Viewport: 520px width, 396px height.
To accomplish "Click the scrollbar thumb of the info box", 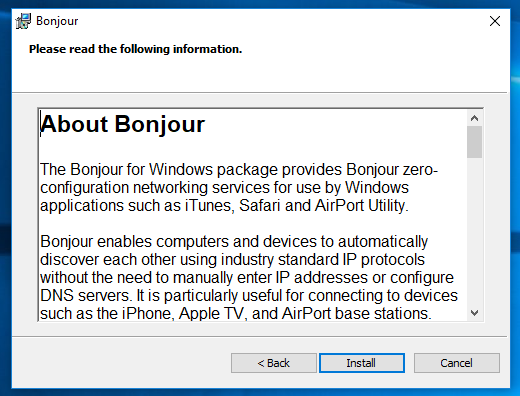I will (x=474, y=142).
